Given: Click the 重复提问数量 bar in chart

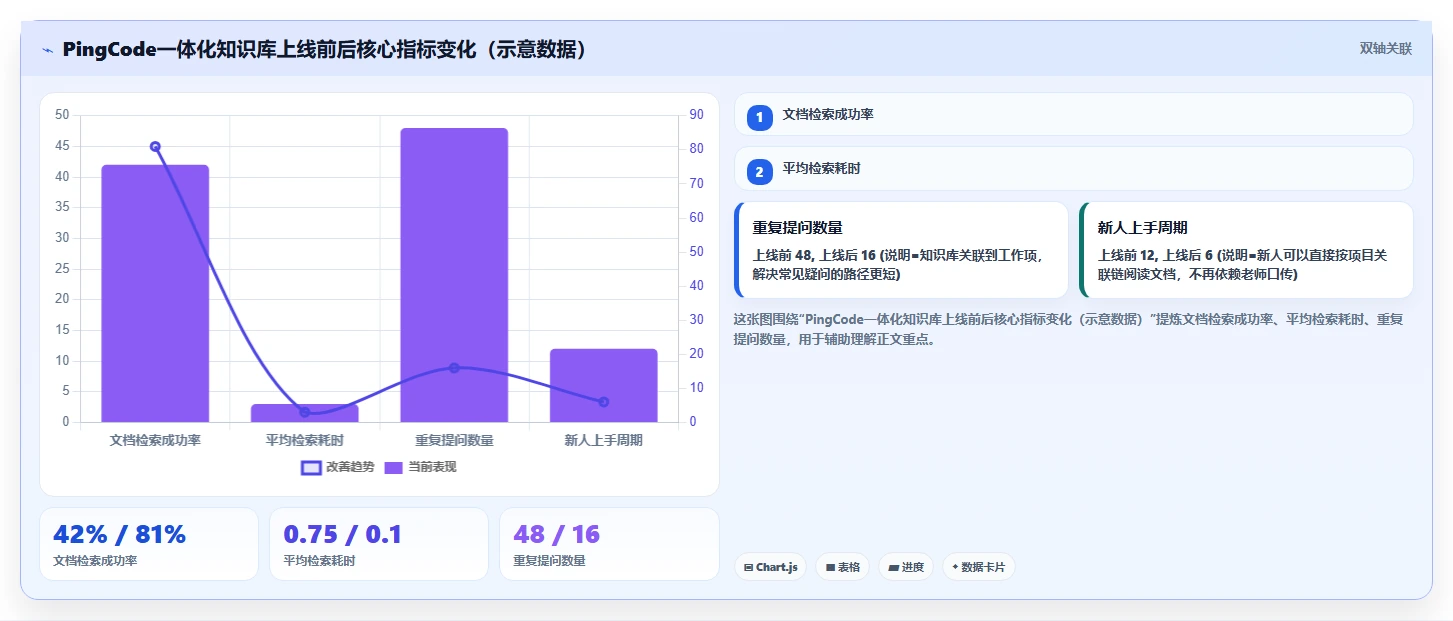Looking at the screenshot, I should click(454, 275).
